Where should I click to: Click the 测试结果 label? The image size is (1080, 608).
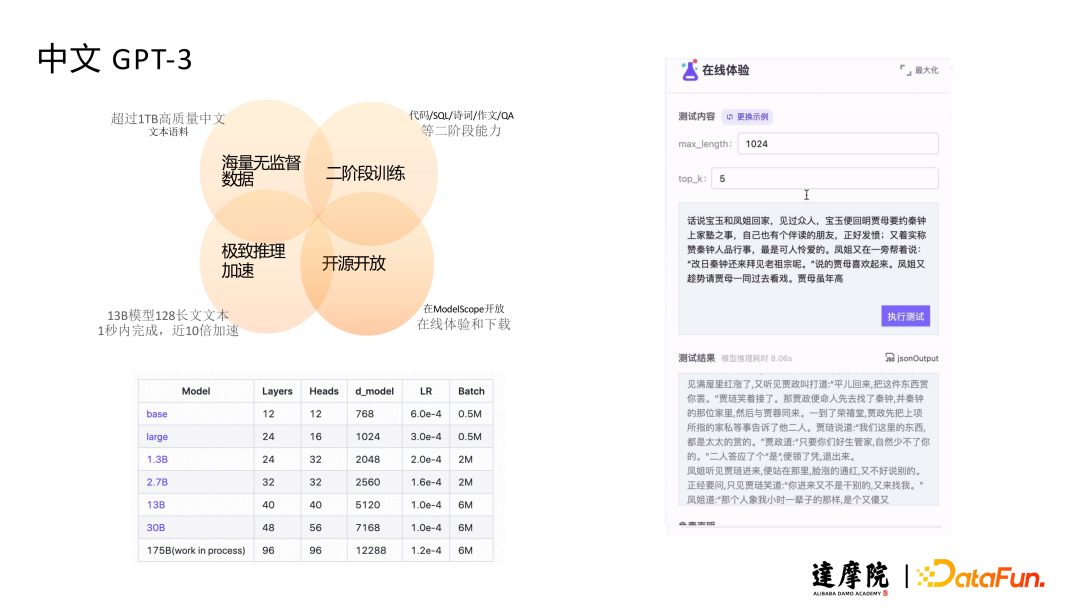click(696, 358)
